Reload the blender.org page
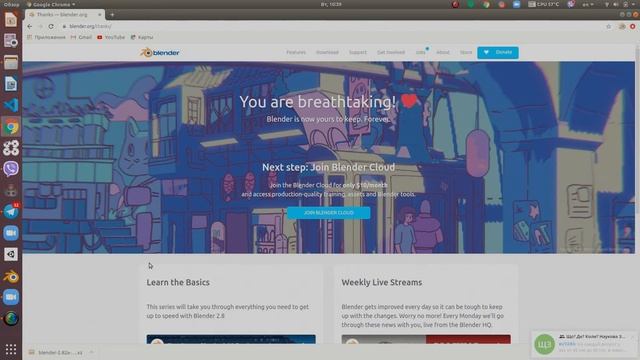The height and width of the screenshot is (360, 640). (51, 26)
